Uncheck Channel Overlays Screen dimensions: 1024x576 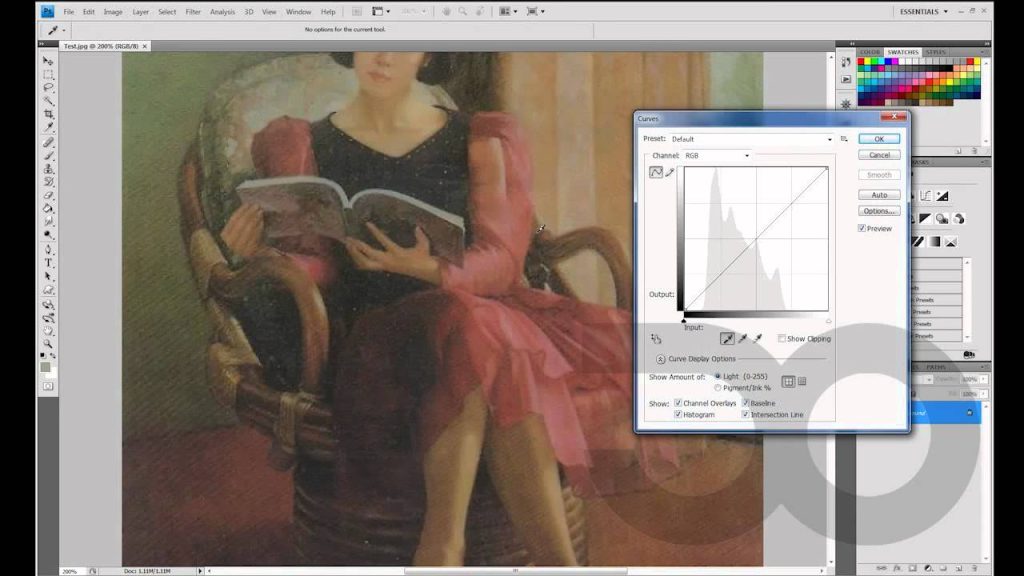coord(678,403)
